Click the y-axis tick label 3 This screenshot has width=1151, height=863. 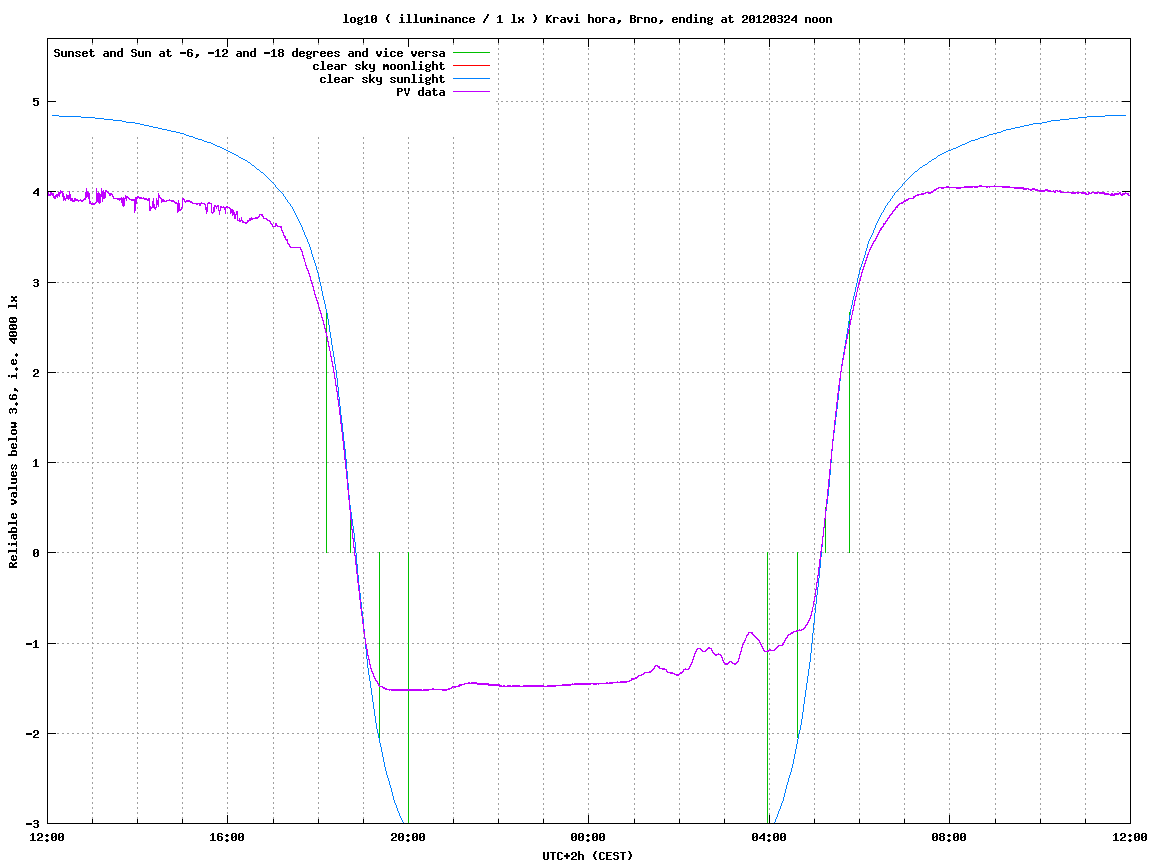[x=36, y=283]
